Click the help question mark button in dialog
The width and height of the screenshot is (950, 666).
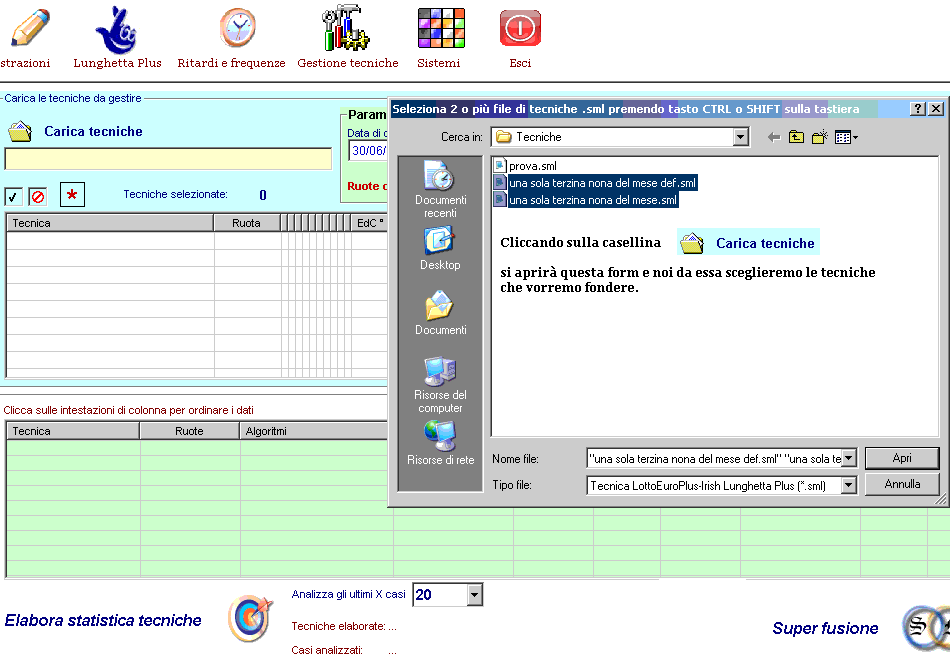918,108
